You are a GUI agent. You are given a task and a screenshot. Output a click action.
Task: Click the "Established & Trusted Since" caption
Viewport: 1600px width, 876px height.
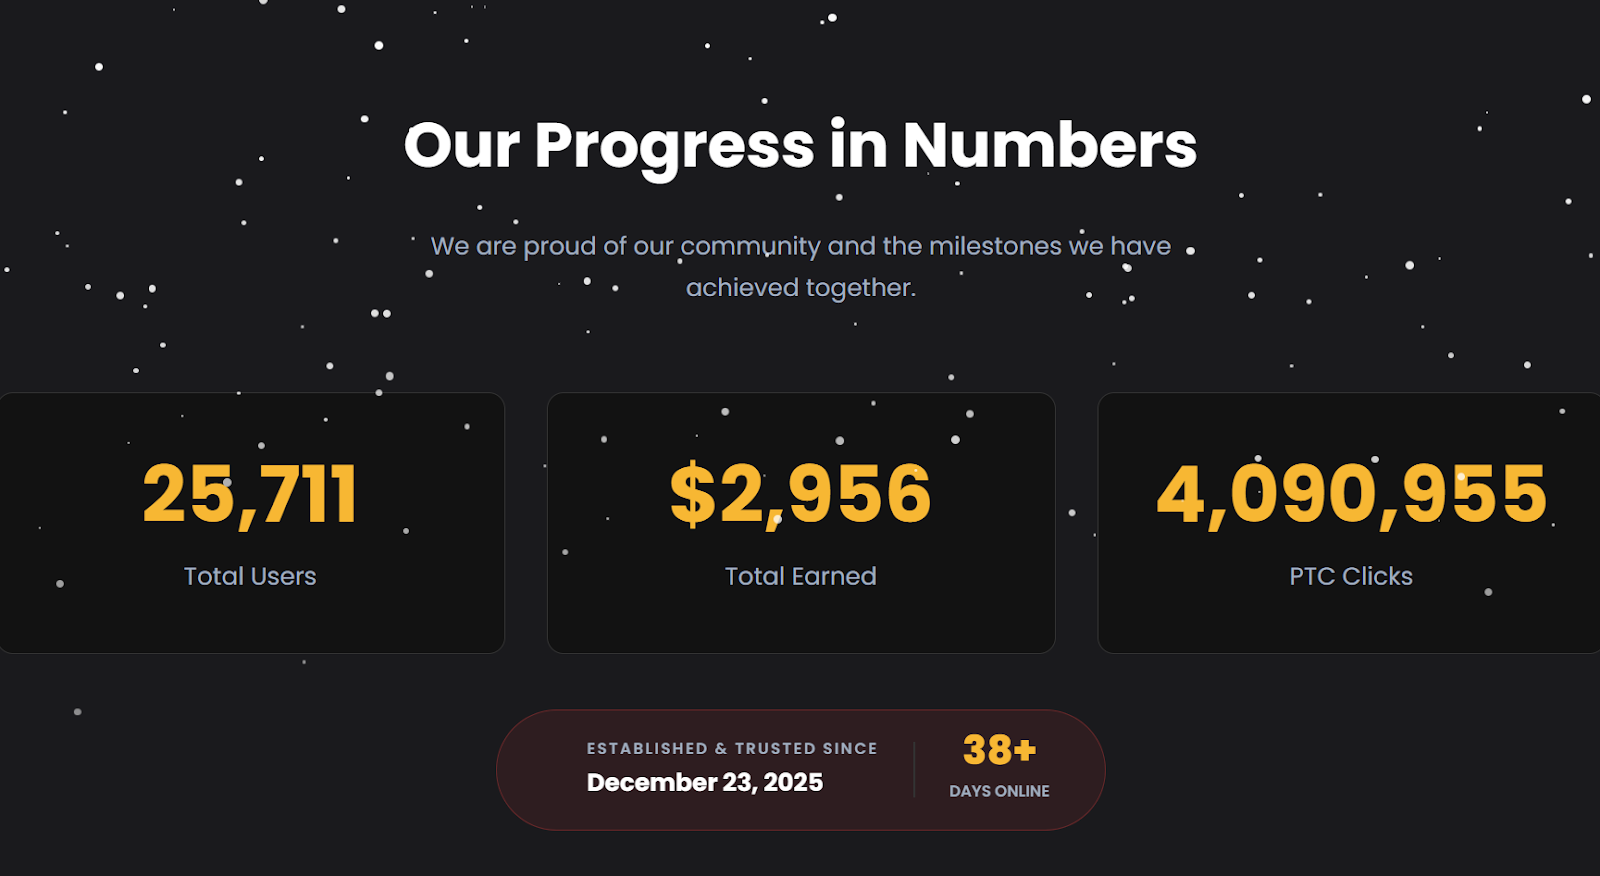(x=732, y=748)
